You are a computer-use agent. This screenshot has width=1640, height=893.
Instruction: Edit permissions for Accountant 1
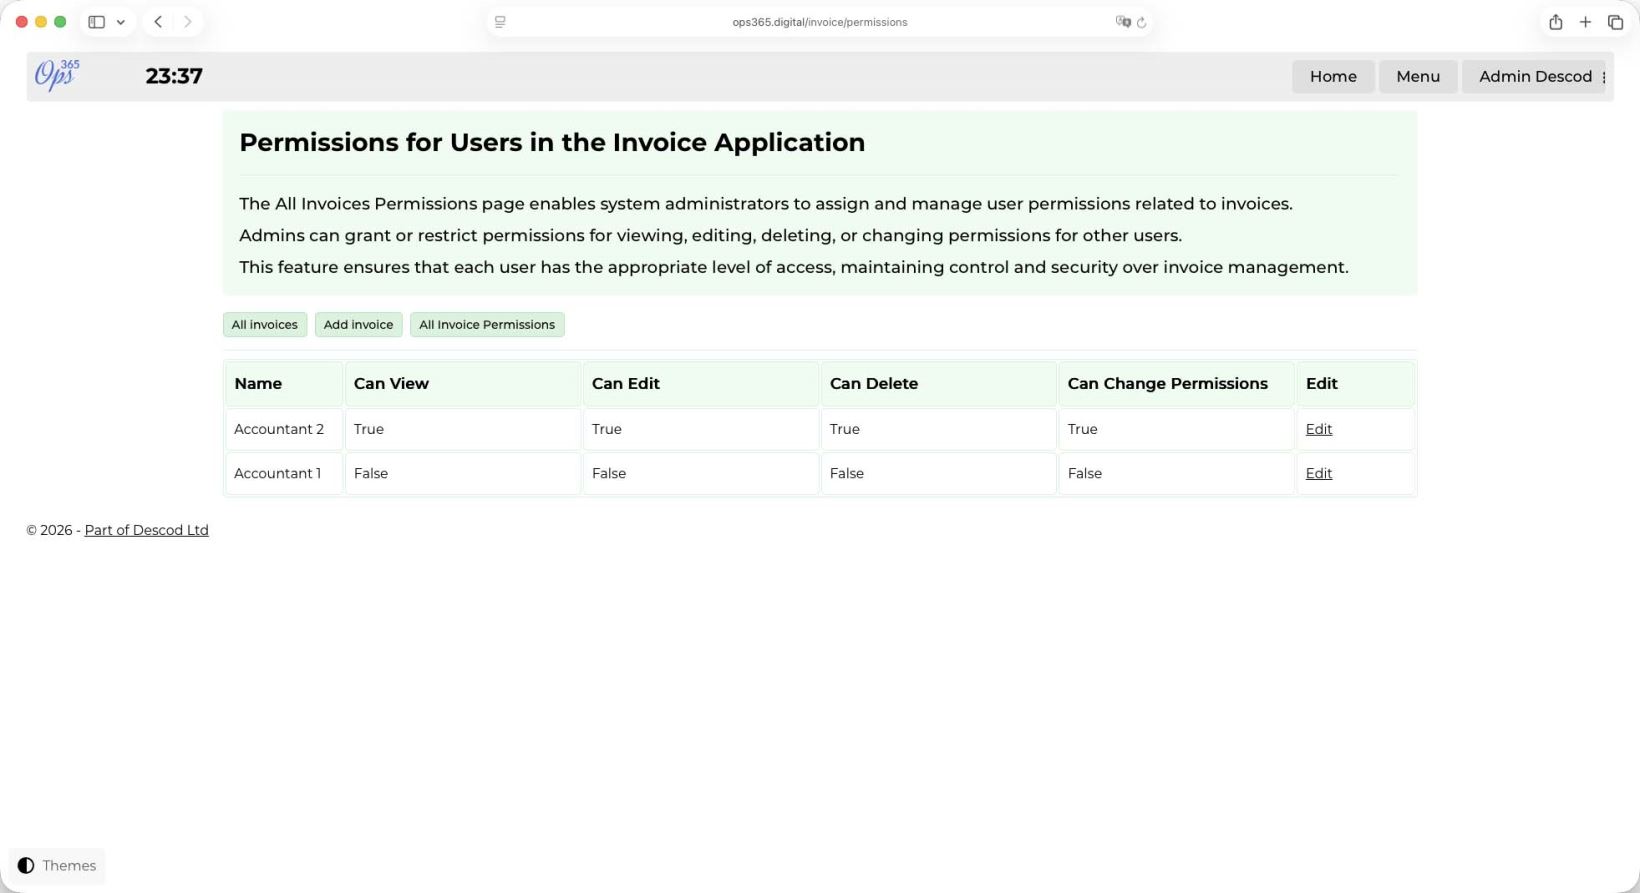[x=1319, y=473]
